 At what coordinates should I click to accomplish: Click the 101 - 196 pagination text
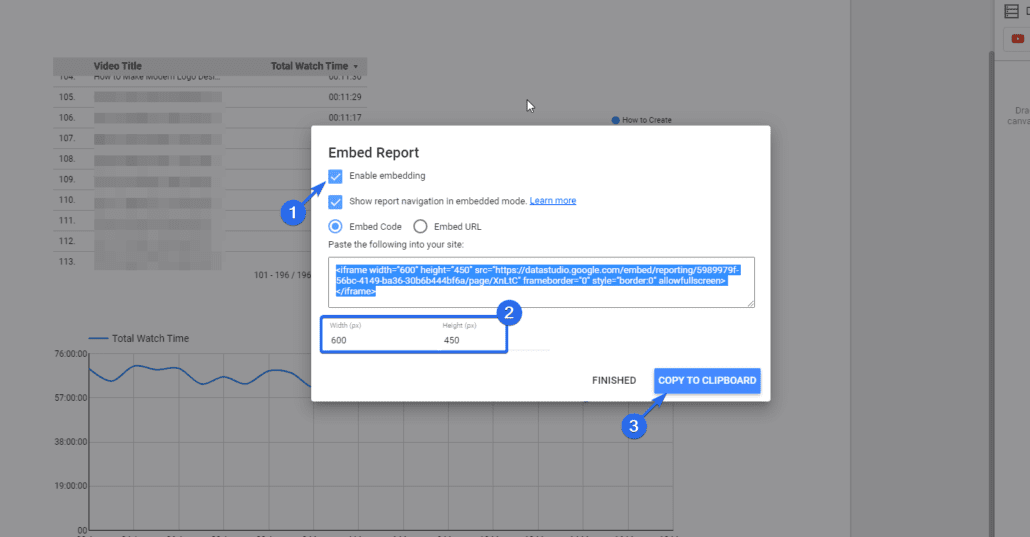click(x=282, y=275)
